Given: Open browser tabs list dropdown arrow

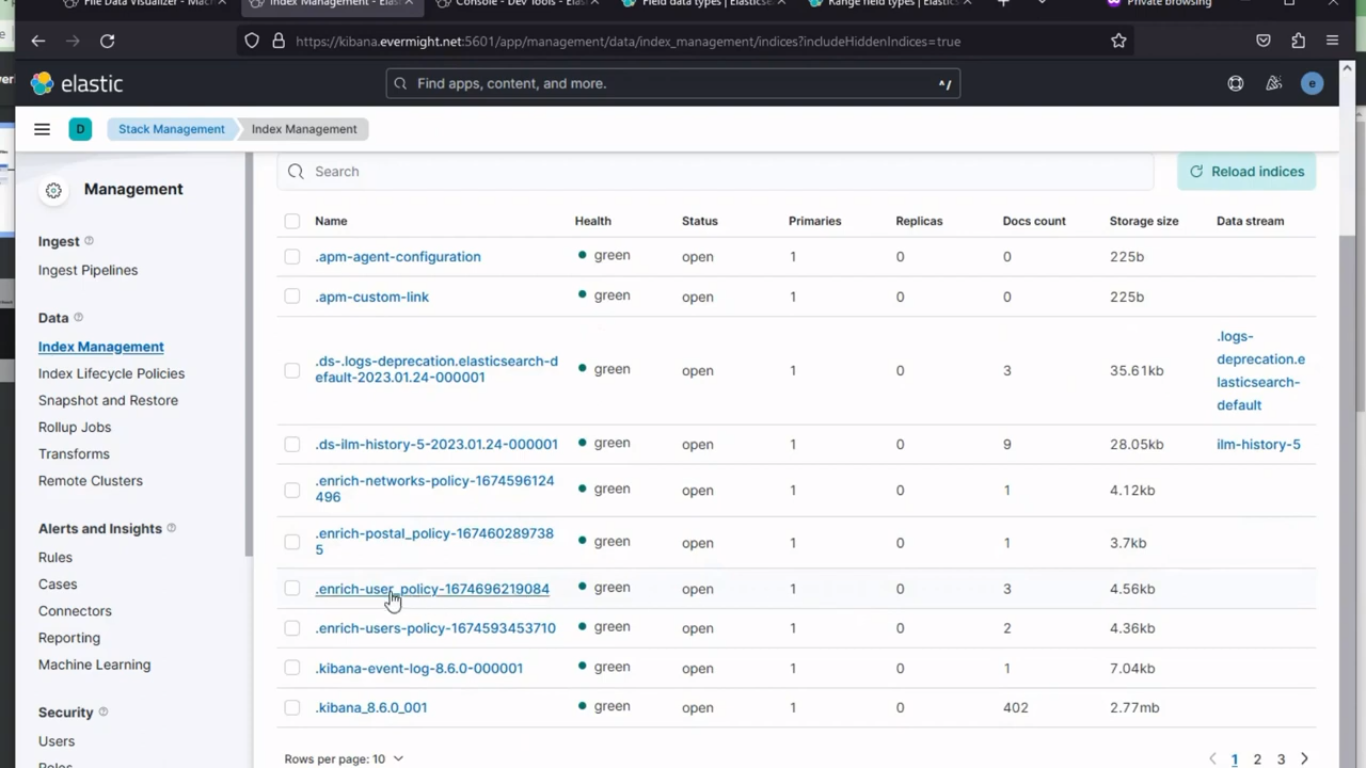Looking at the screenshot, I should (1042, 4).
